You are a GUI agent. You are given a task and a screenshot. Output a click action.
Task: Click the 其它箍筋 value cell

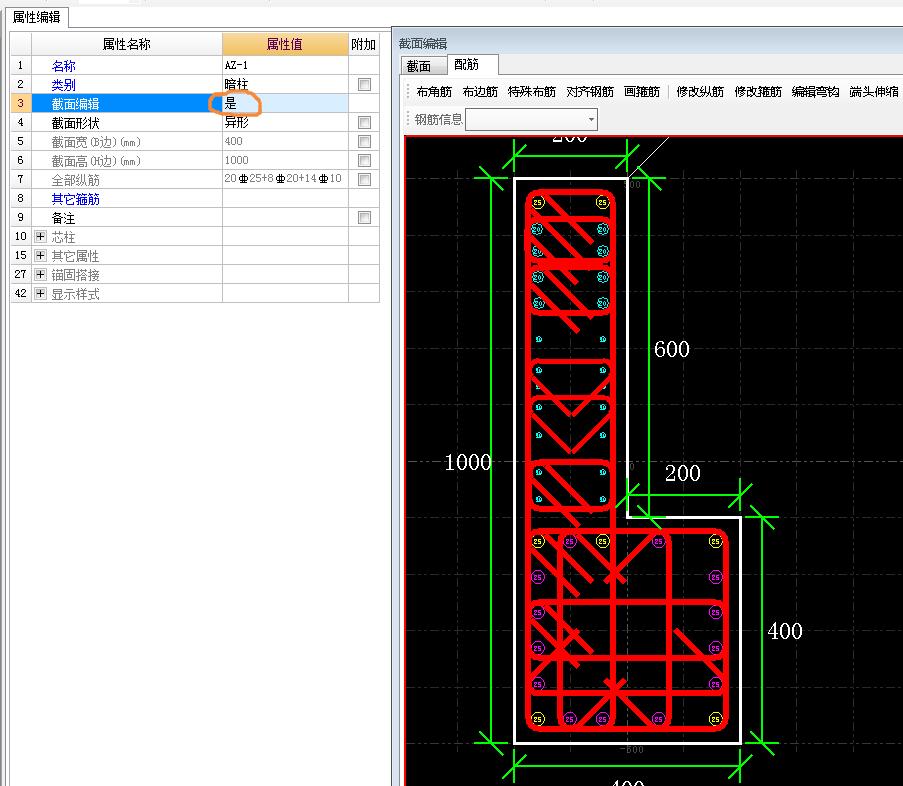click(285, 199)
